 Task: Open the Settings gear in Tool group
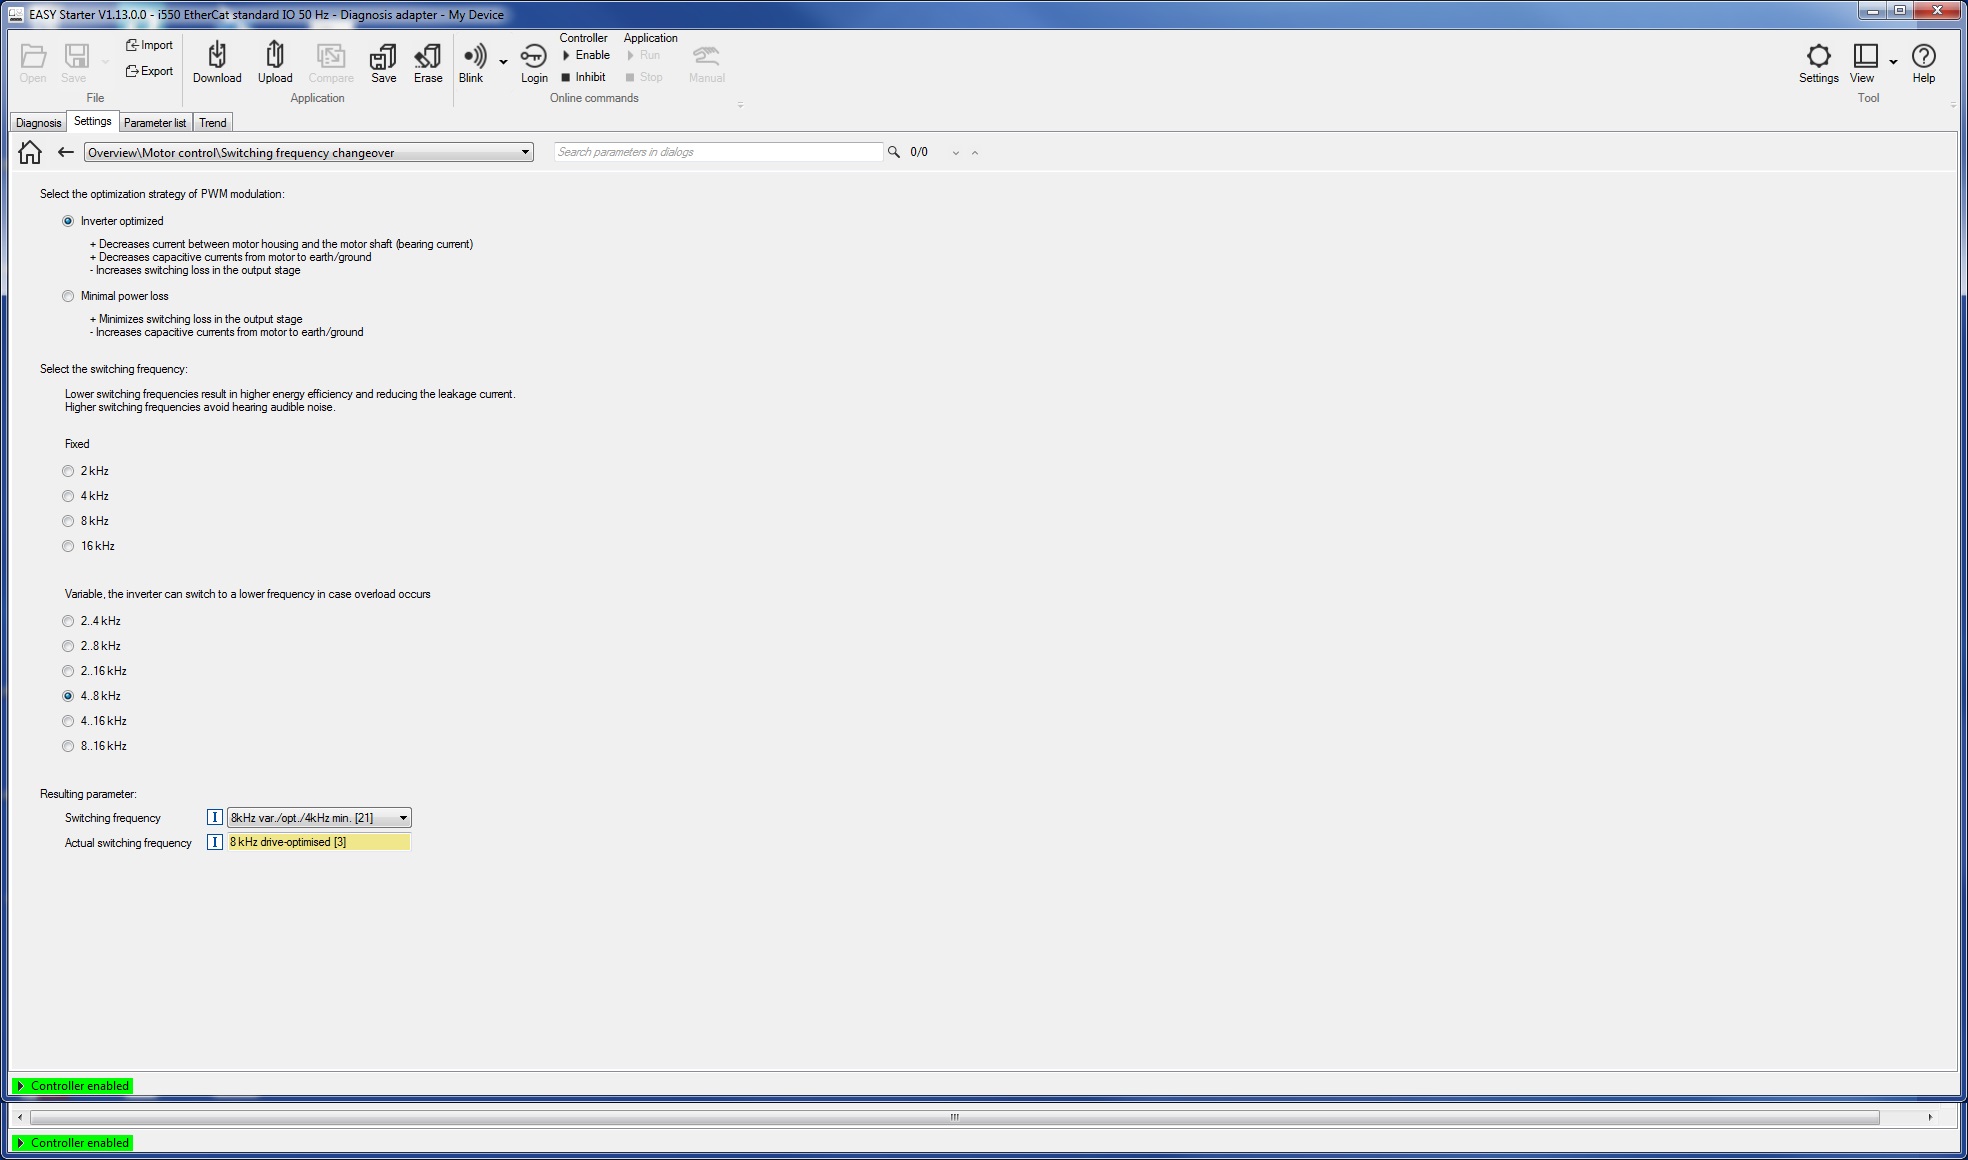[x=1818, y=62]
